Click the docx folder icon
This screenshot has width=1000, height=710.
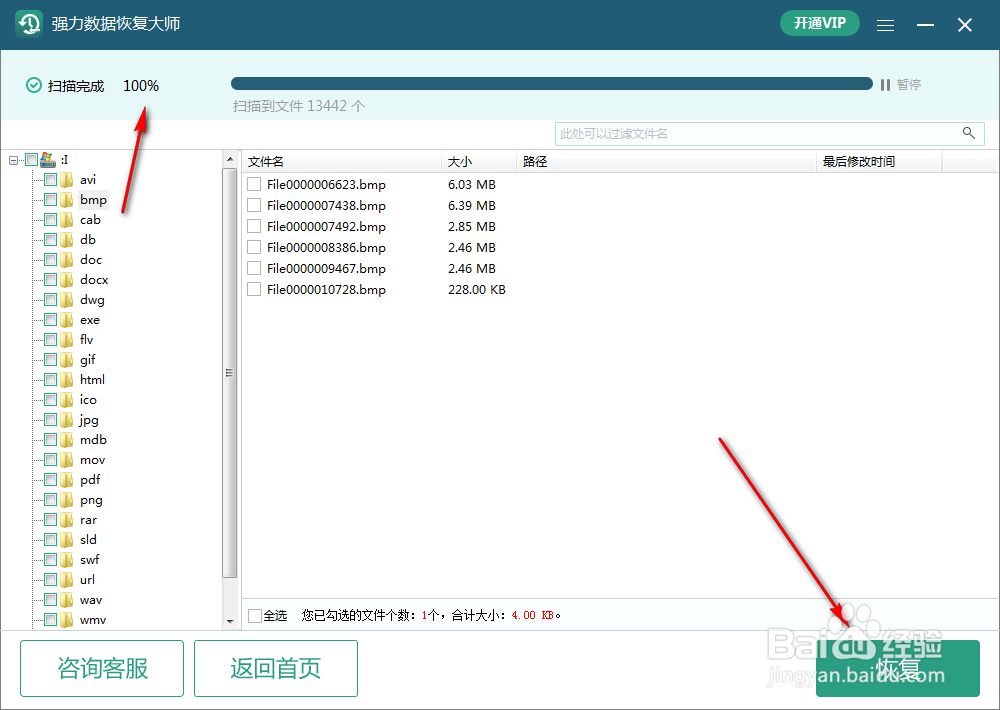(67, 280)
